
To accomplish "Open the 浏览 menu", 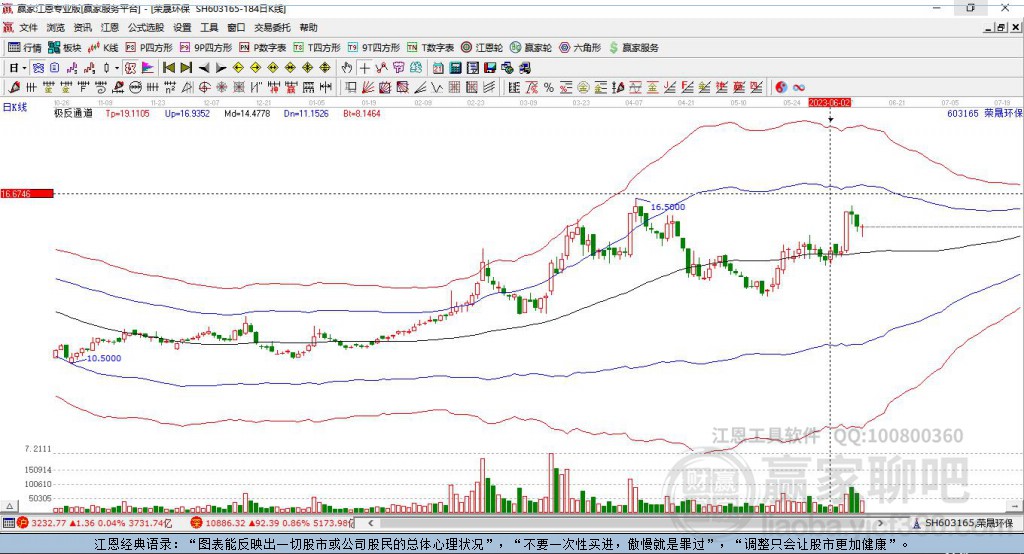I will (56, 27).
